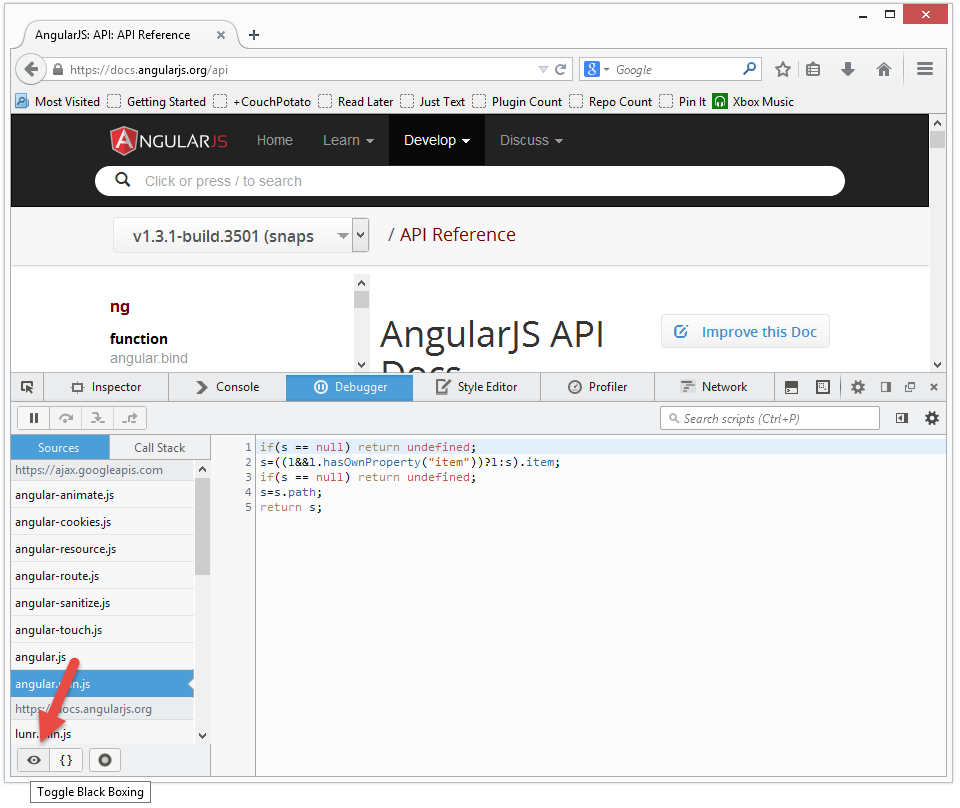Dock devtools to side of window

click(885, 387)
